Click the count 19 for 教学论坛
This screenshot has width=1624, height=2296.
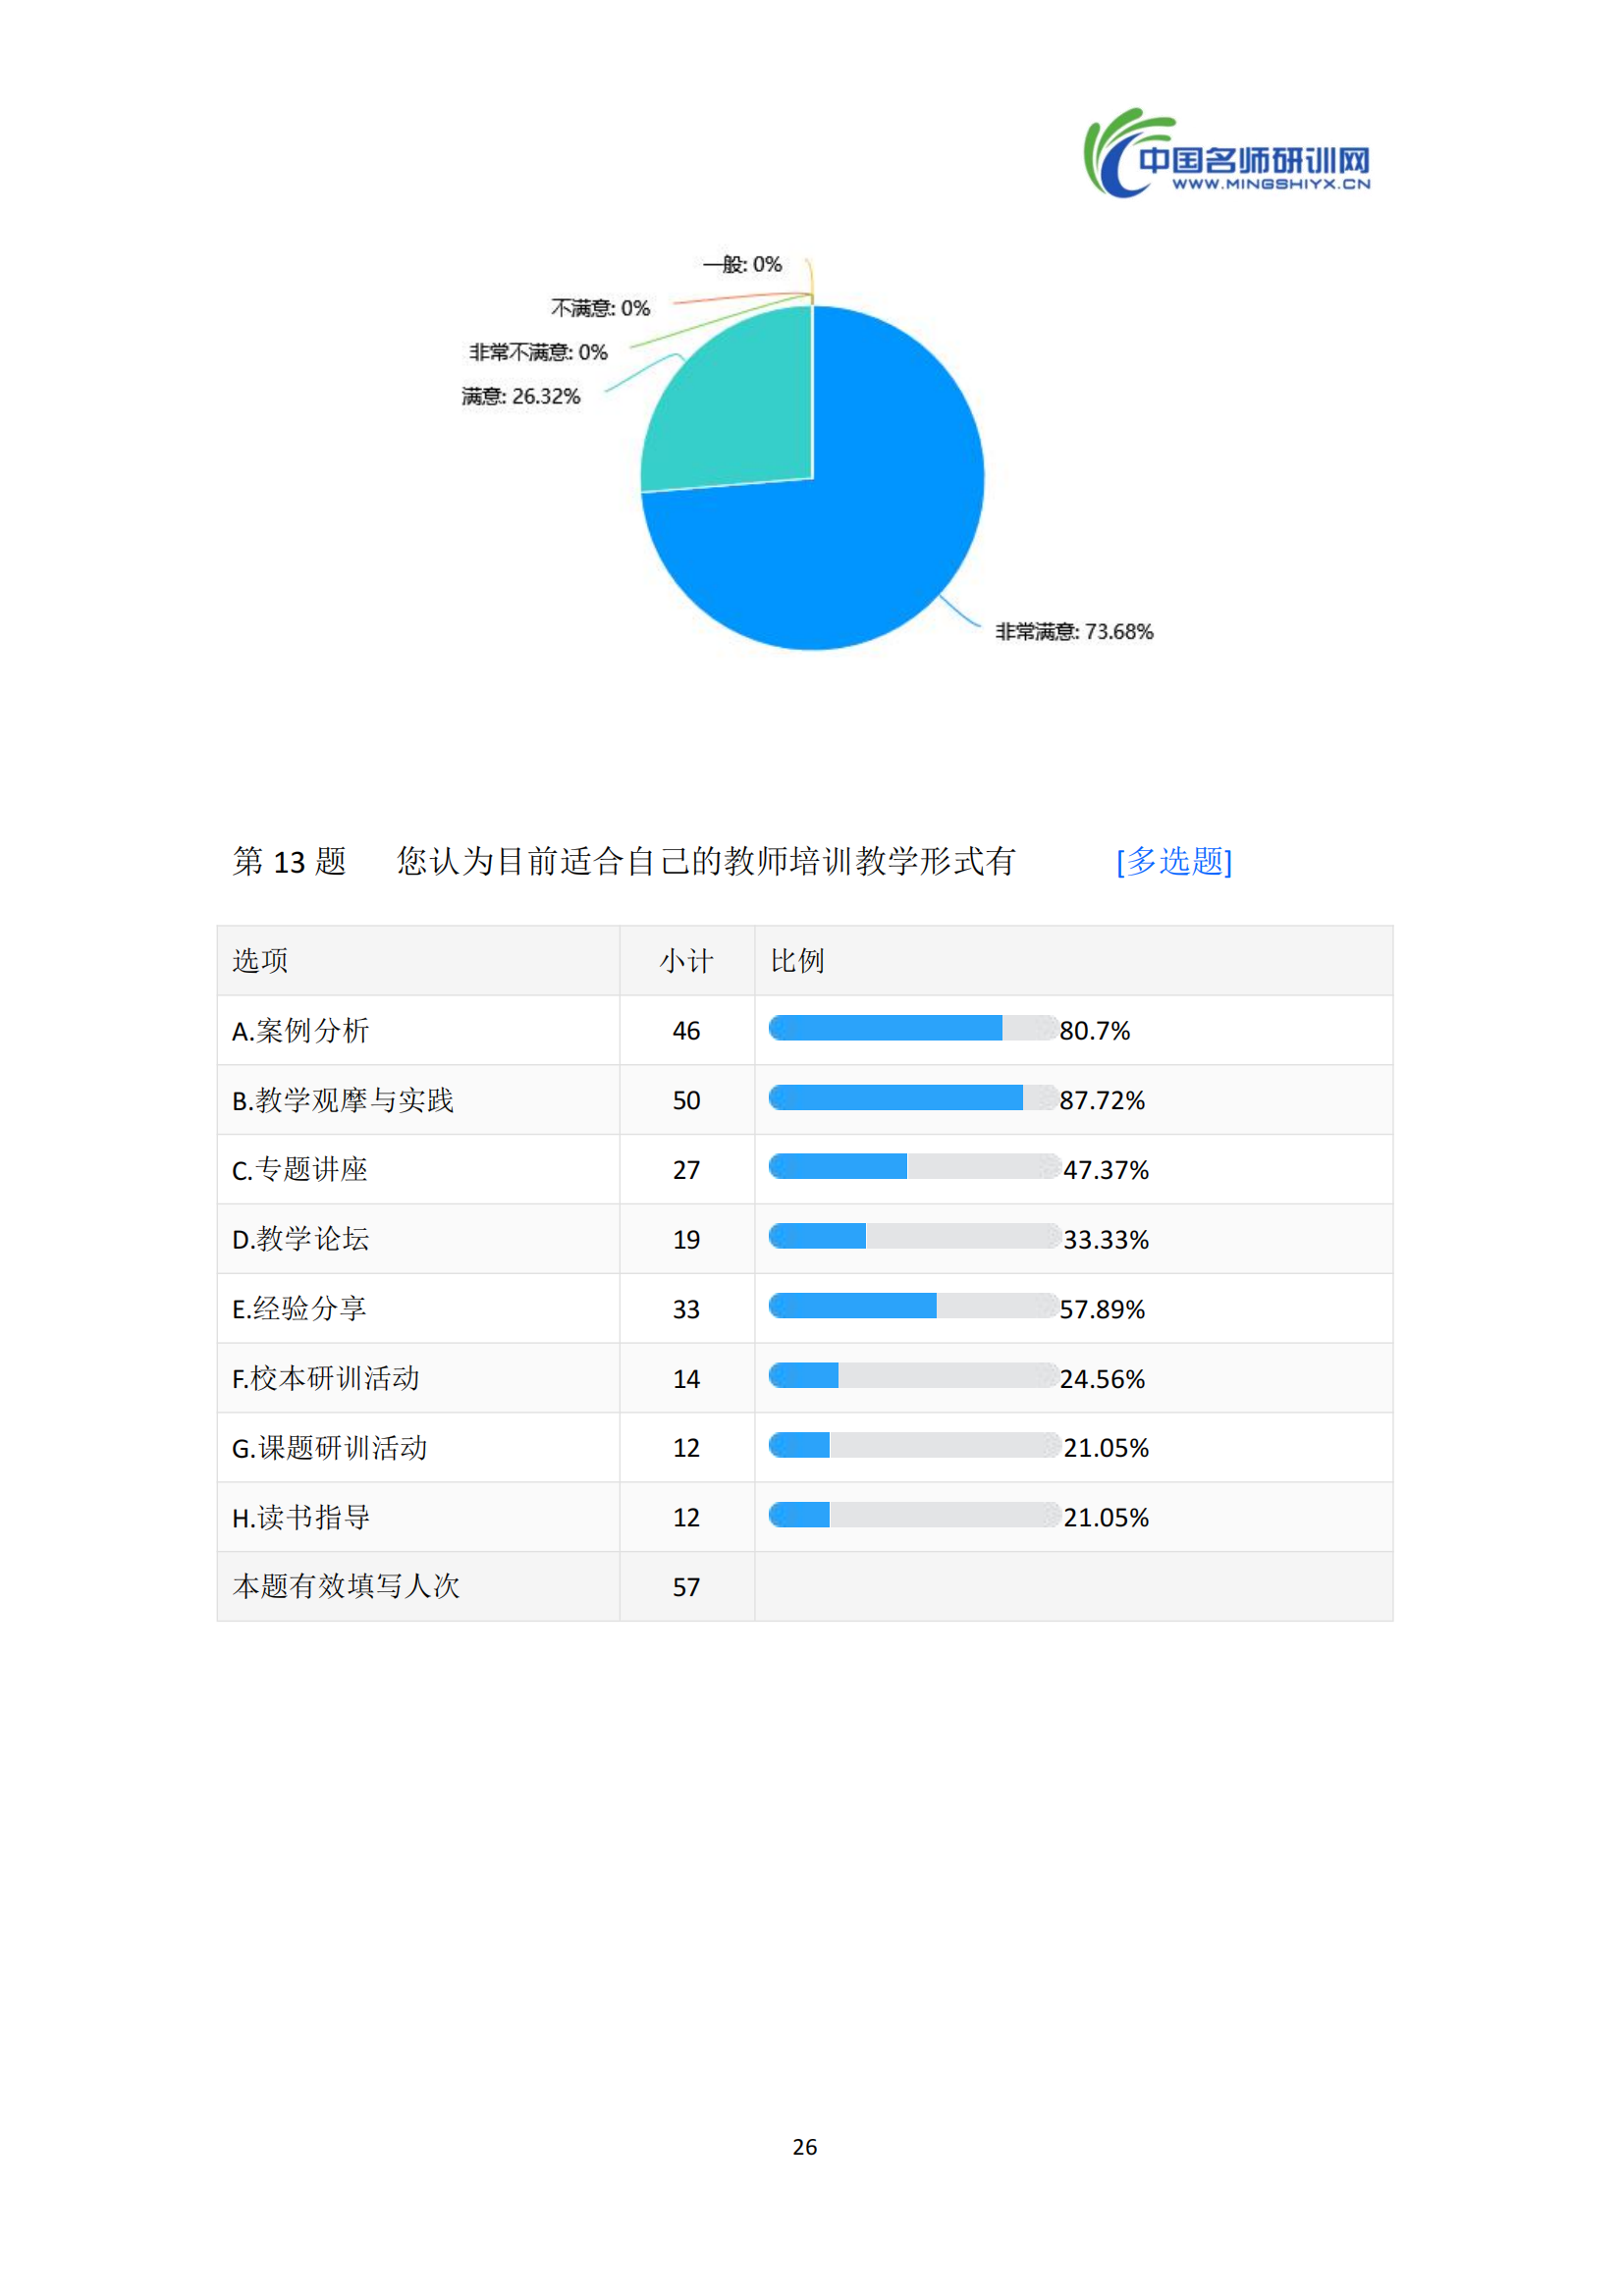tap(686, 1240)
